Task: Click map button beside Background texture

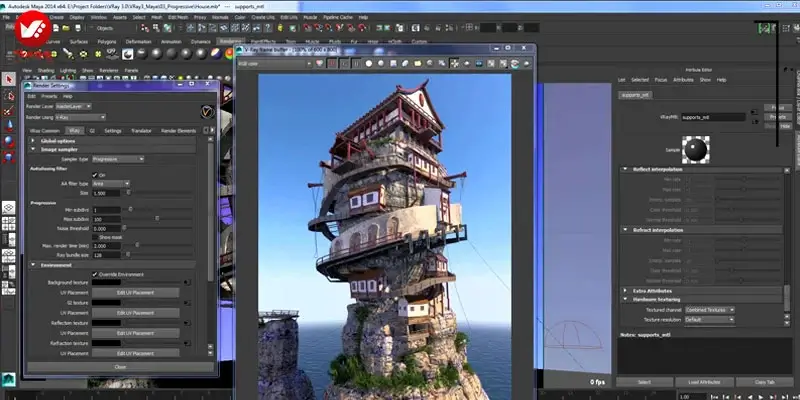Action: tap(187, 282)
